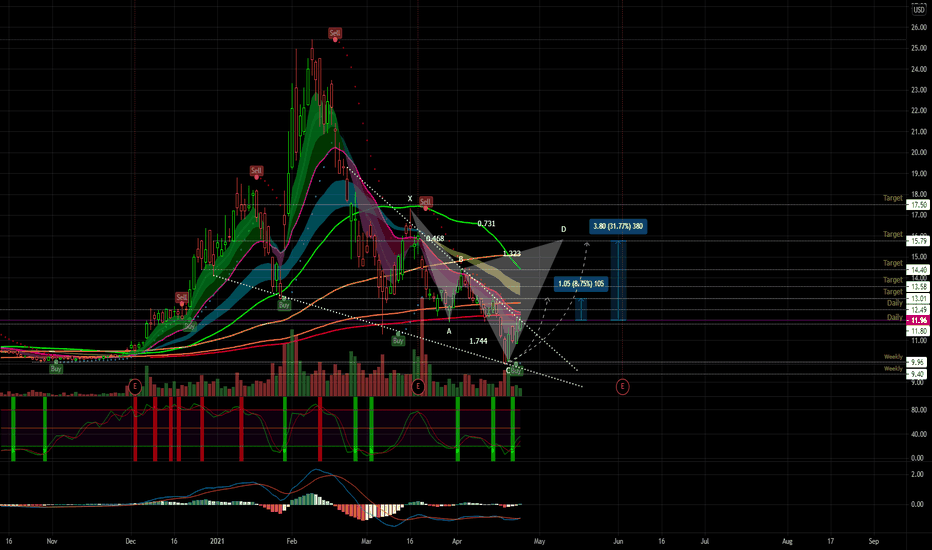Viewport: 932px width, 550px height.
Task: Open the upcoming June earnings E marker
Action: coord(622,386)
